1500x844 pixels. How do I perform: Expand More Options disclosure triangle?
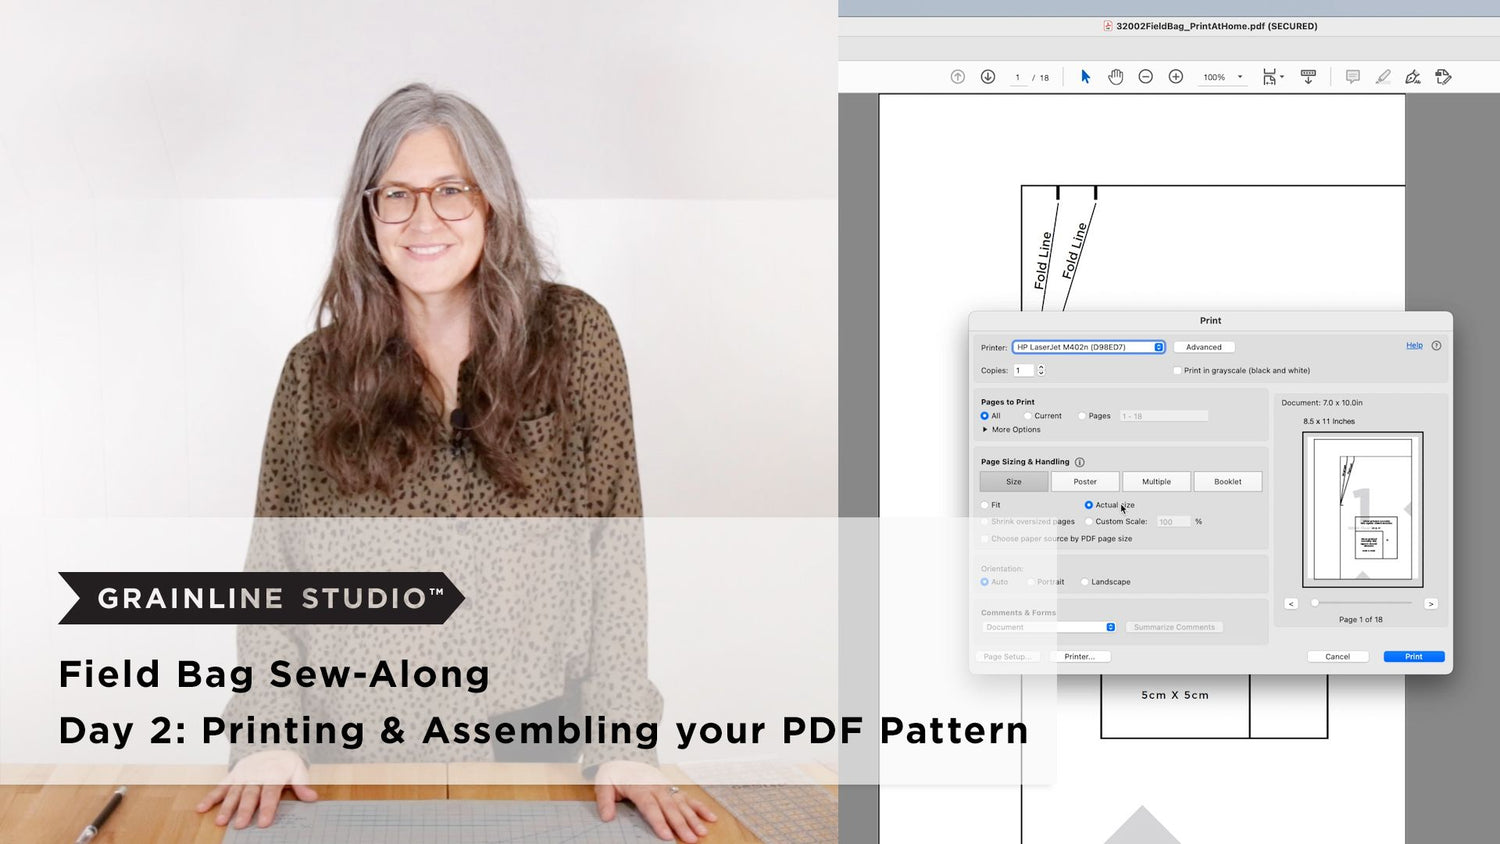coord(985,430)
